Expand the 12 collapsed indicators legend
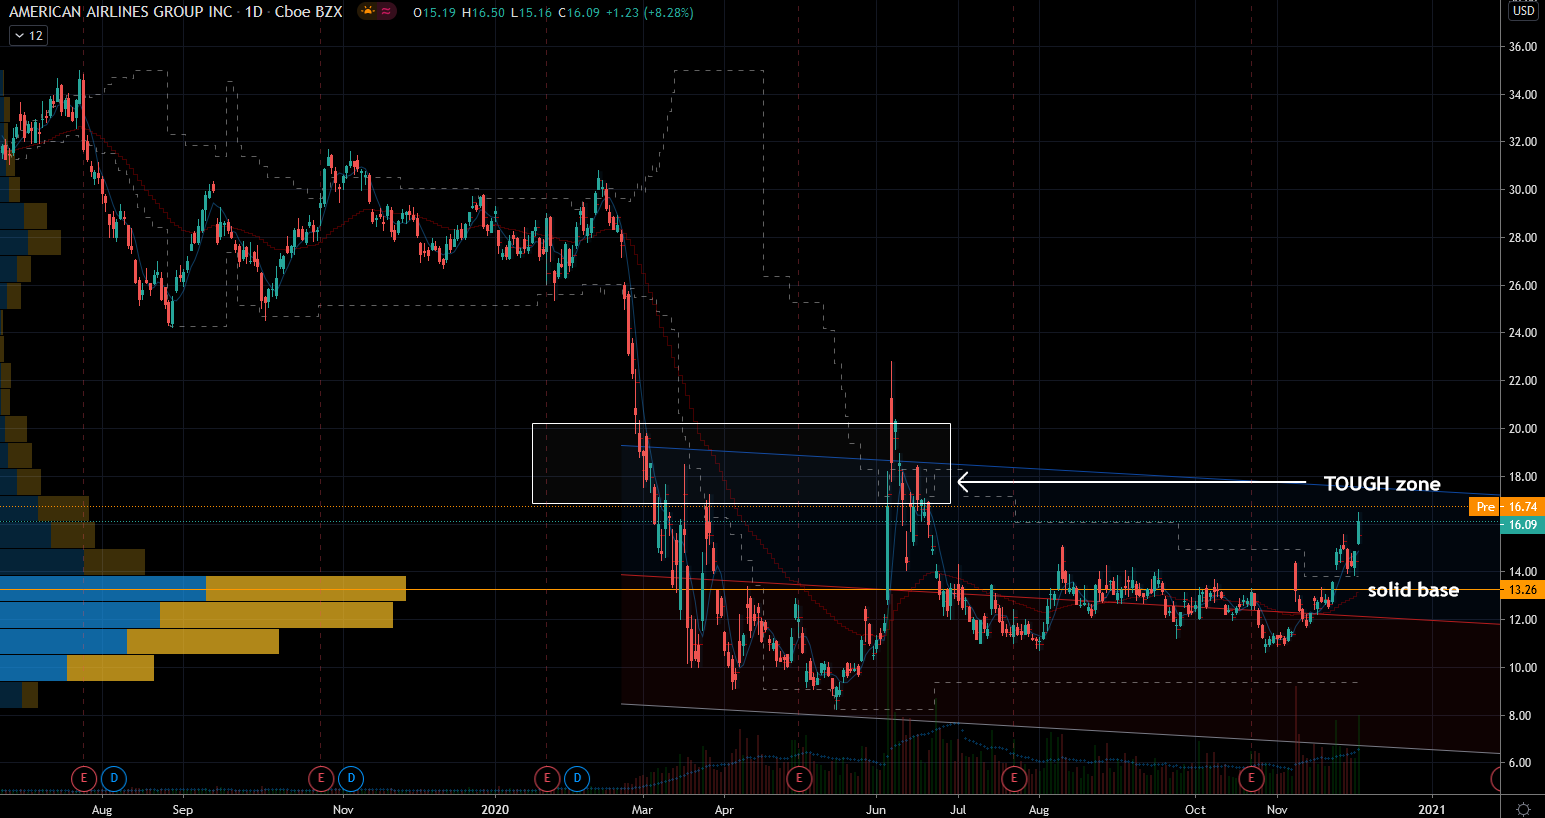 pos(28,36)
